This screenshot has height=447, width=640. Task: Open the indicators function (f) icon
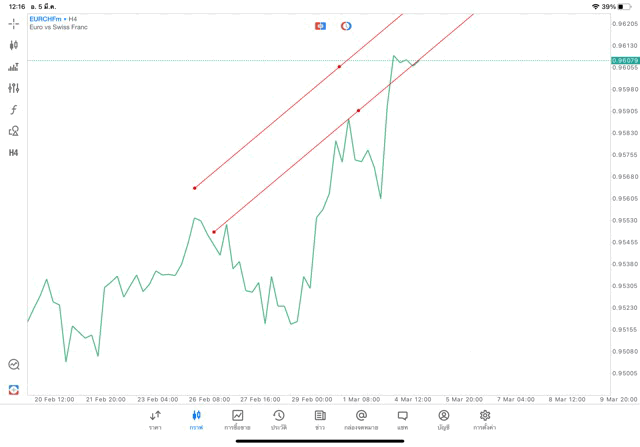[x=14, y=110]
